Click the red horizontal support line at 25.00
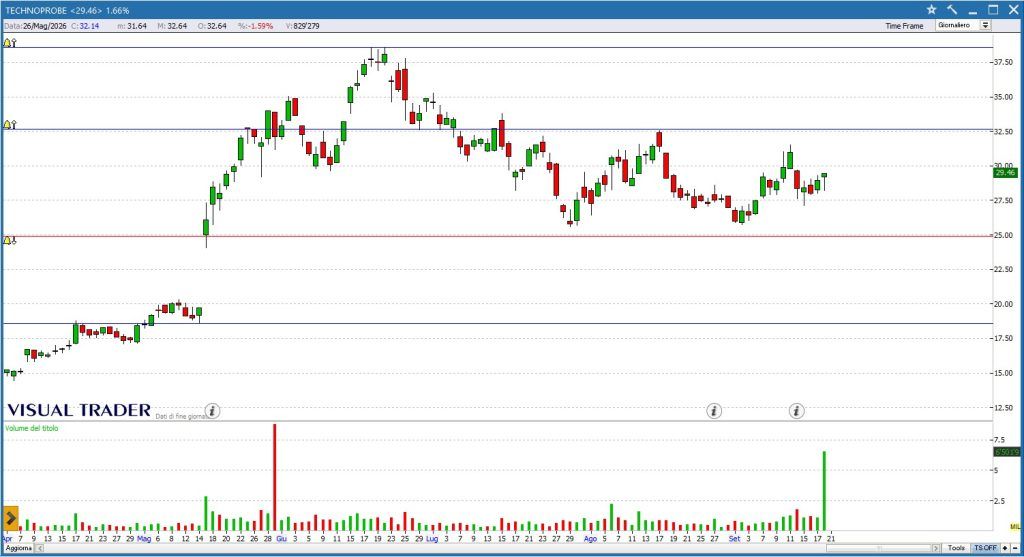Image resolution: width=1024 pixels, height=557 pixels. pyautogui.click(x=496, y=236)
